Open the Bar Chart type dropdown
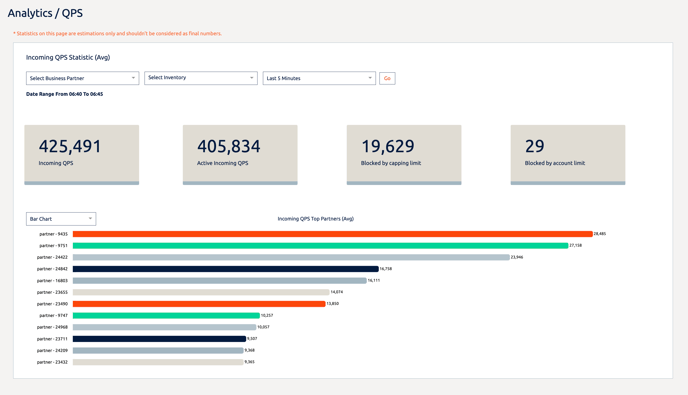Image resolution: width=688 pixels, height=395 pixels. click(x=61, y=219)
